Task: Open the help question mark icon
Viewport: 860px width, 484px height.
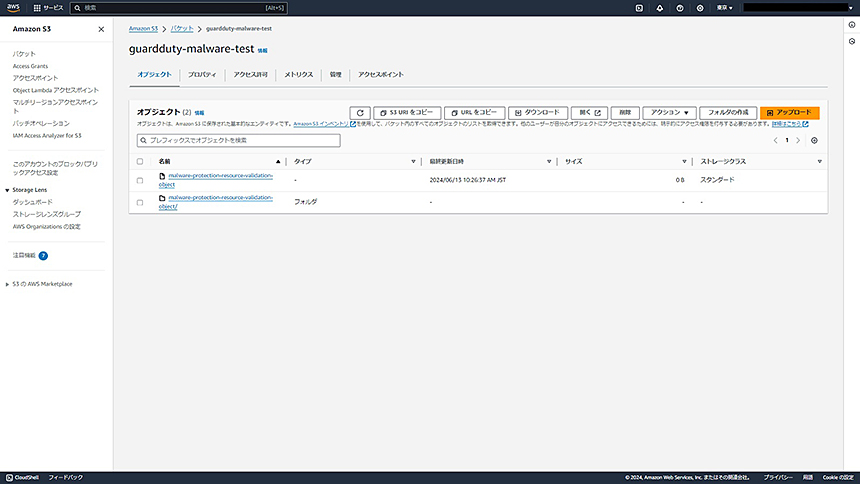Action: pyautogui.click(x=680, y=8)
